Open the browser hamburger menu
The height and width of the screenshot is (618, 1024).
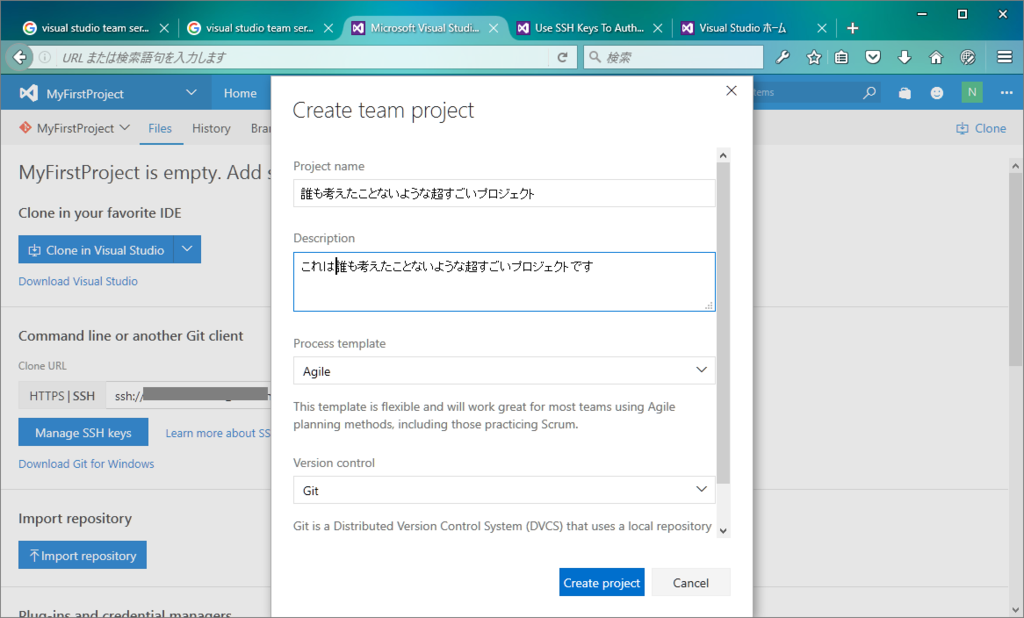tap(1004, 57)
